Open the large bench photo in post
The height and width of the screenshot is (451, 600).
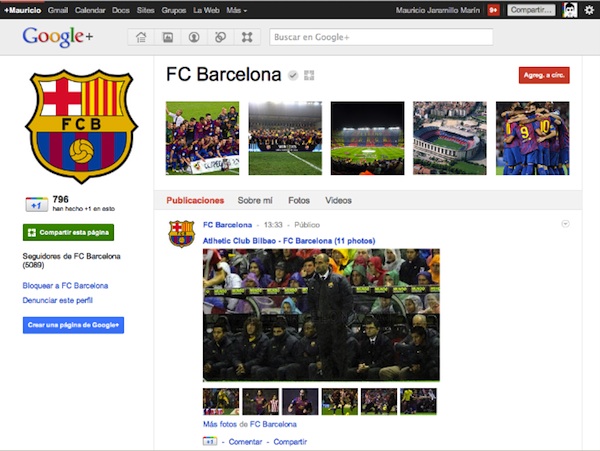click(321, 315)
